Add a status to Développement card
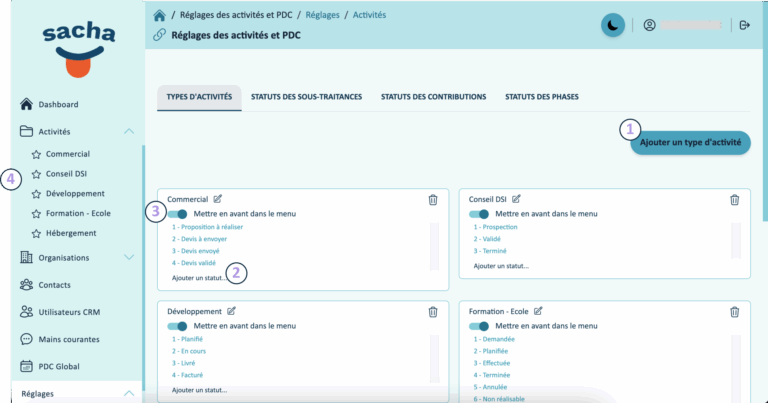This screenshot has width=768, height=403. 199,390
